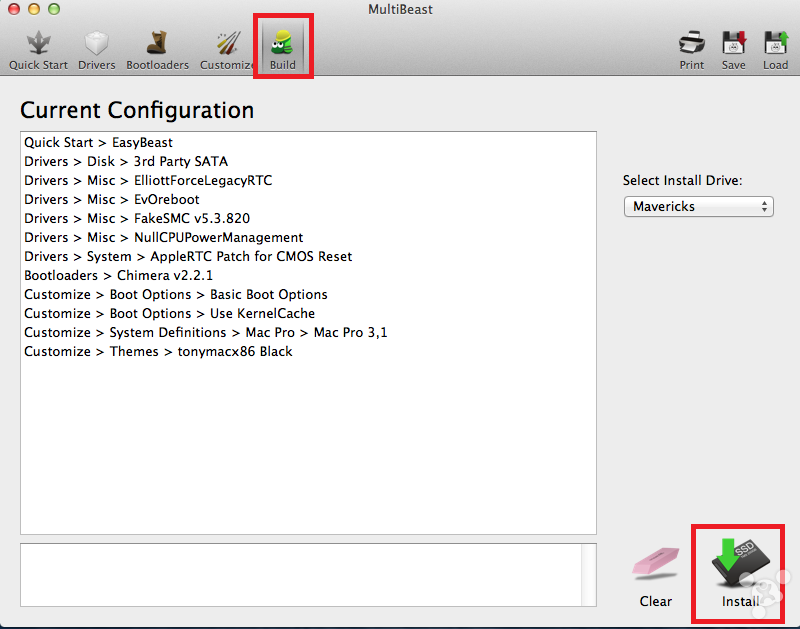800x629 pixels.
Task: Load a saved configuration
Action: [x=776, y=50]
